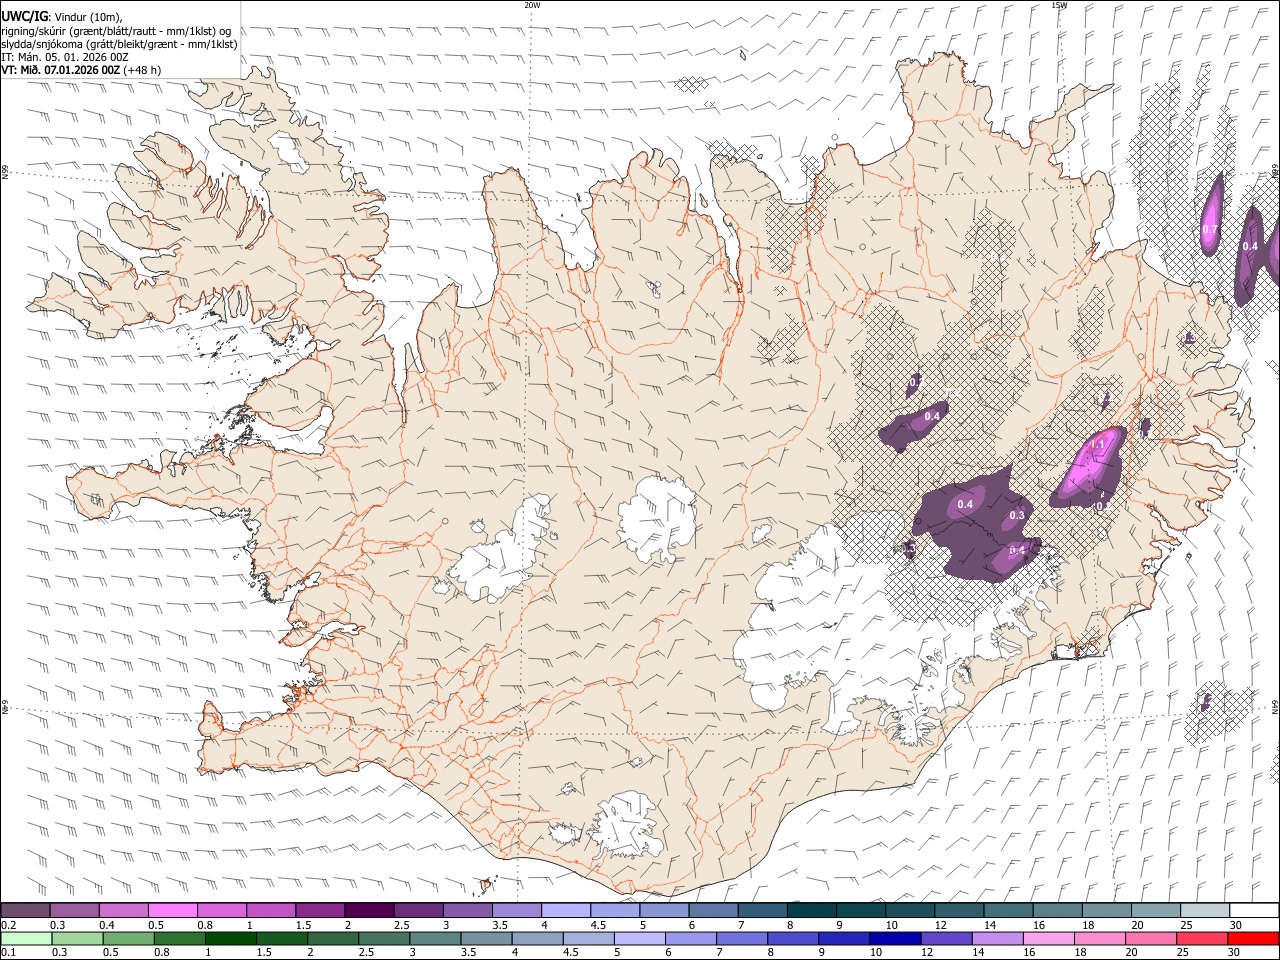Click the white 30 mm snow legend swatch
This screenshot has width=1280, height=960.
(x=1252, y=910)
